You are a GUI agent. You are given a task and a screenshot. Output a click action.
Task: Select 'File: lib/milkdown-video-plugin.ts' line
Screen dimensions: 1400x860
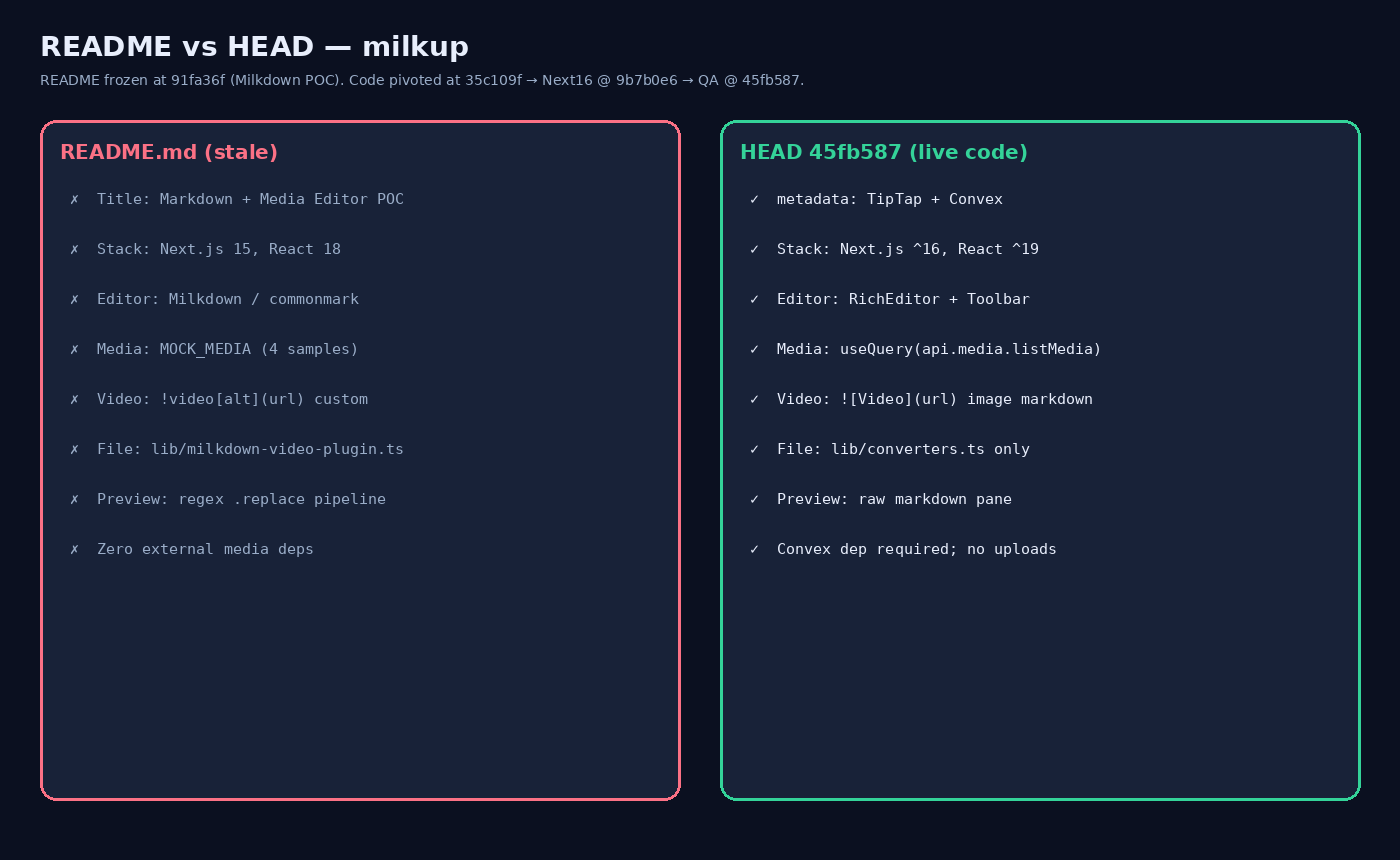coord(250,449)
